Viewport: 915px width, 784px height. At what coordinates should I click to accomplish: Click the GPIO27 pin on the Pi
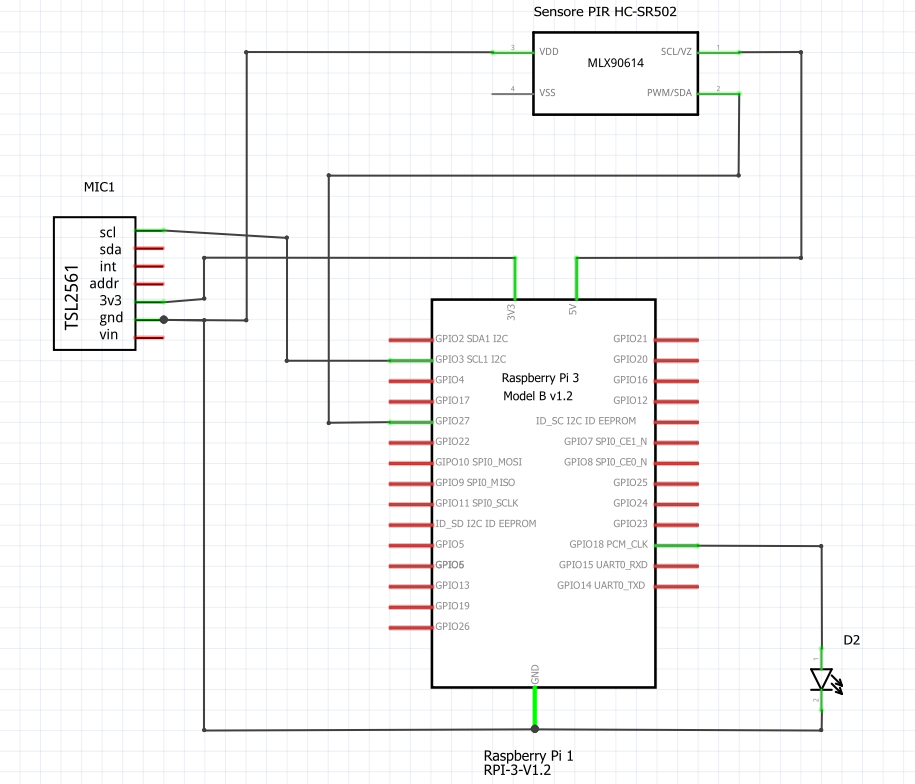tap(413, 420)
